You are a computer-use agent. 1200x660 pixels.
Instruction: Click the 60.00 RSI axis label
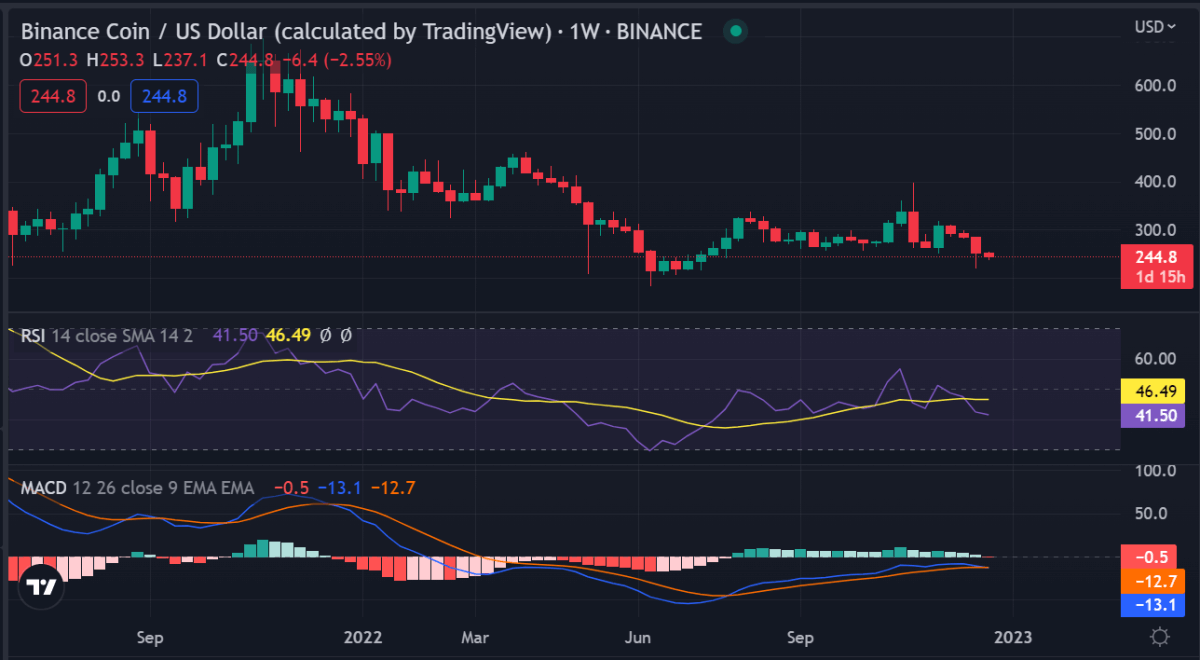coord(1155,358)
